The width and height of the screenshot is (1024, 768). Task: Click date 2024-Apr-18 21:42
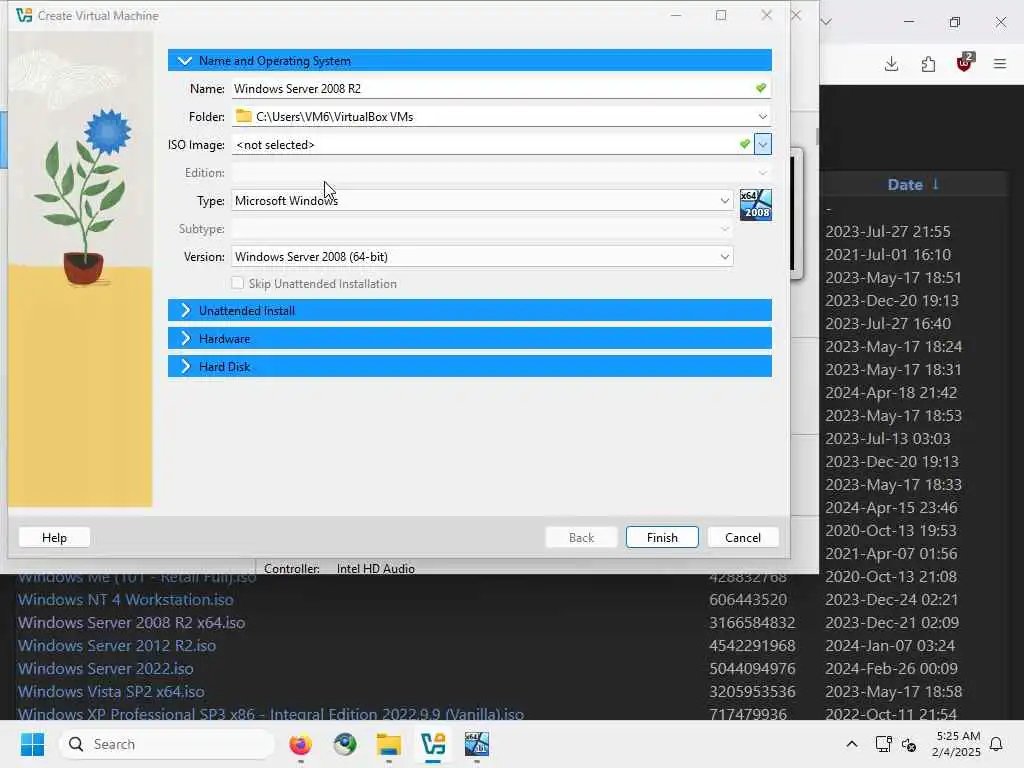891,392
